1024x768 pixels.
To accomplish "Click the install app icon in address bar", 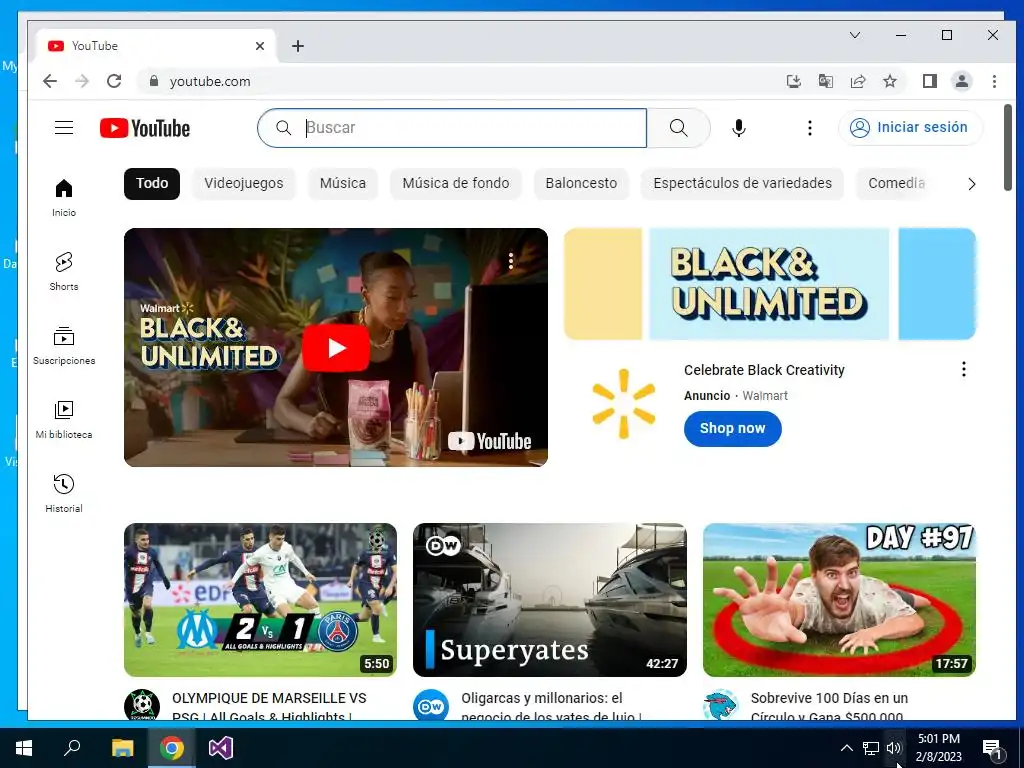I will coord(793,82).
